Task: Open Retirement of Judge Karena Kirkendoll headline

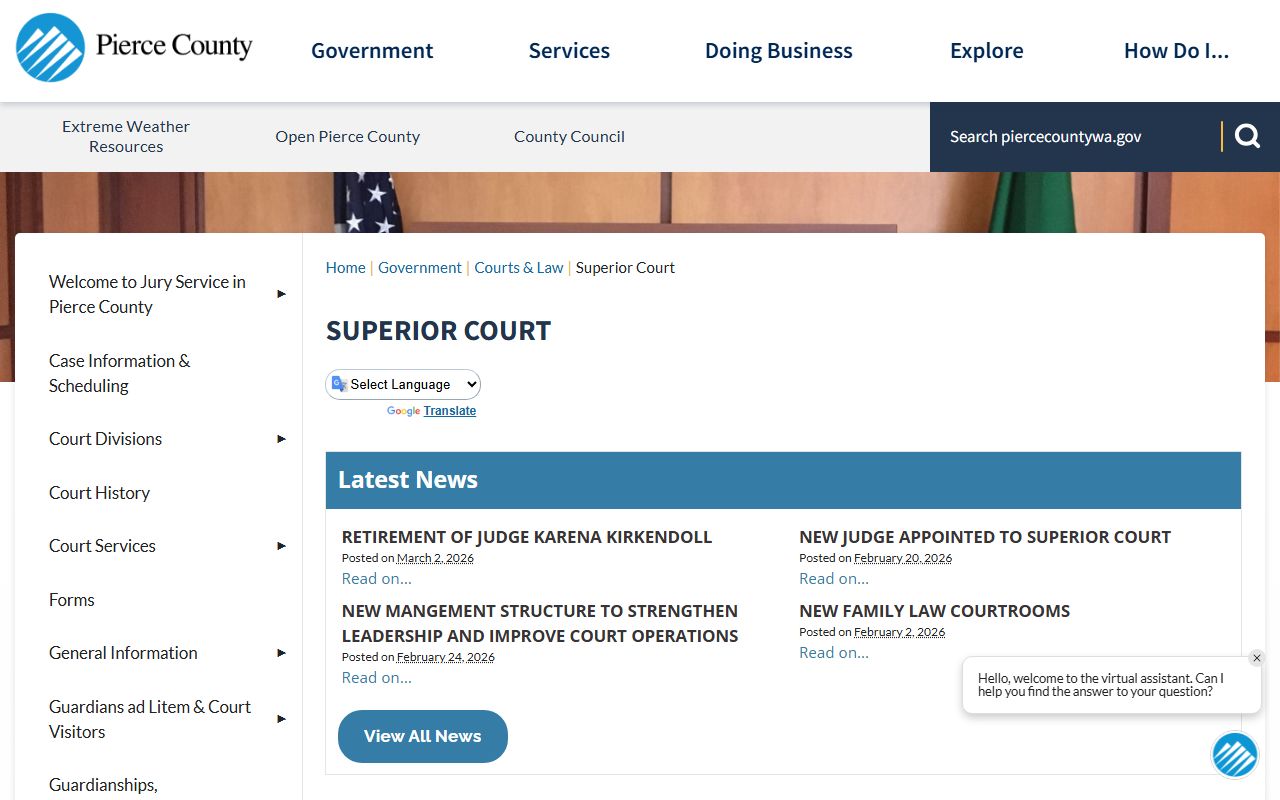Action: point(527,537)
